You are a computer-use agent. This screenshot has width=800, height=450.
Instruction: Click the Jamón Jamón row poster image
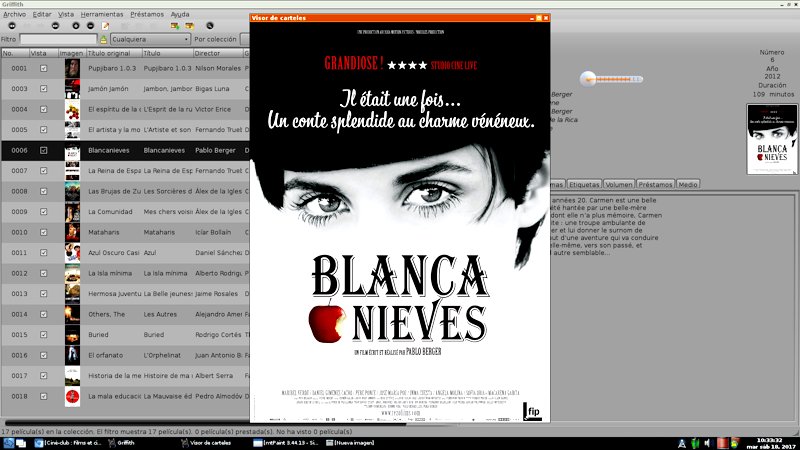coord(72,89)
